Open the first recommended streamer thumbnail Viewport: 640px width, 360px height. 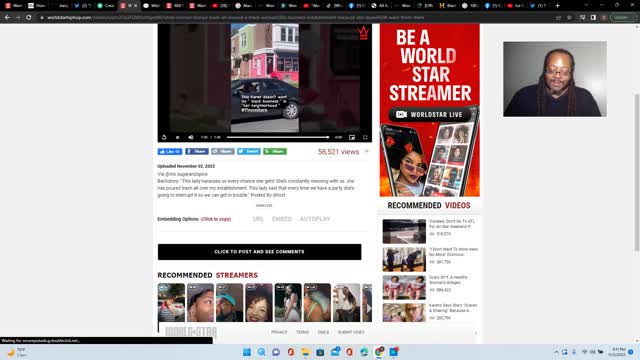(171, 302)
